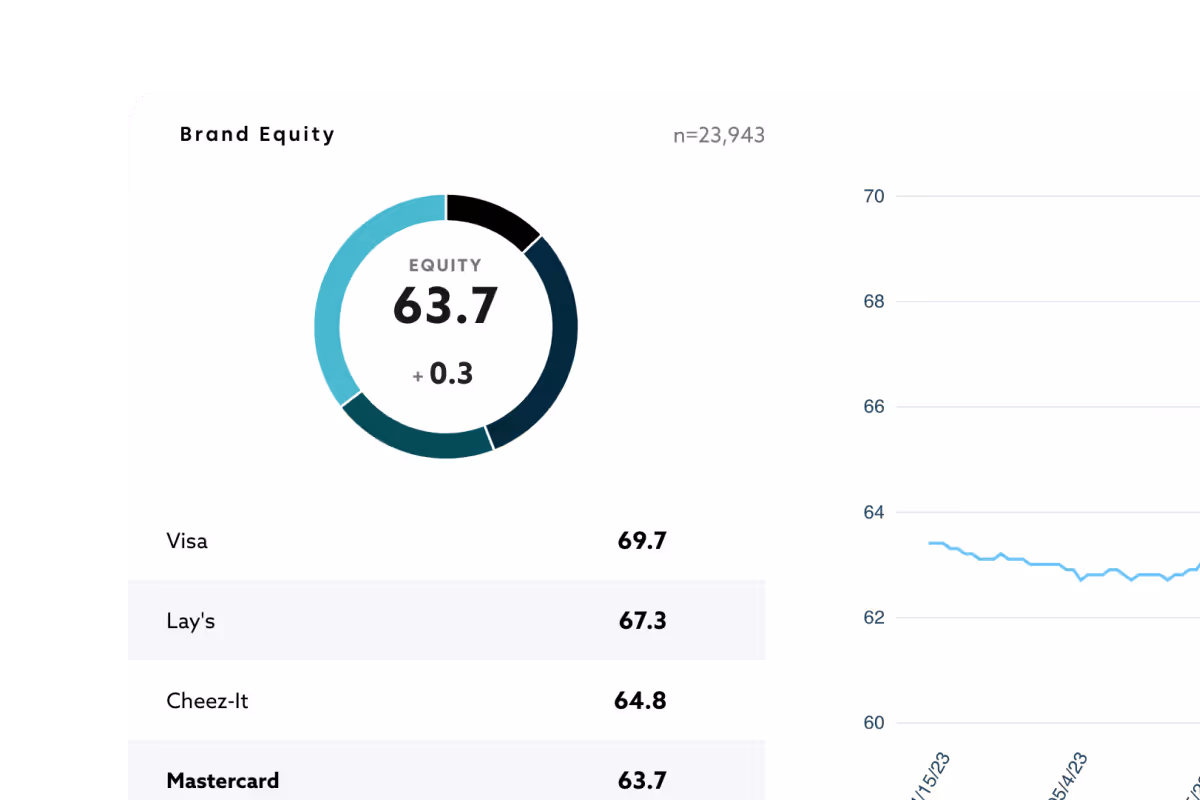The image size is (1200, 800).
Task: Select the Lay's row
Action: coord(447,620)
